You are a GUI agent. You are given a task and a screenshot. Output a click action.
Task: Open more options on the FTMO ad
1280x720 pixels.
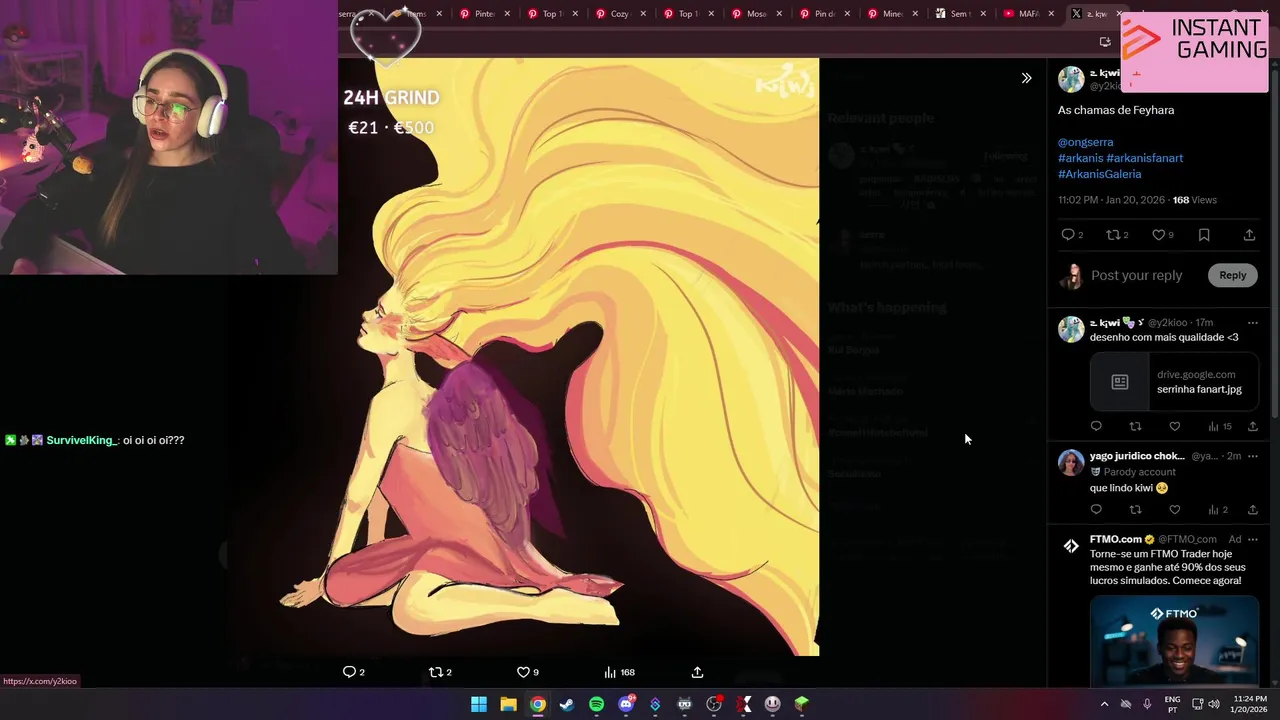(x=1252, y=539)
